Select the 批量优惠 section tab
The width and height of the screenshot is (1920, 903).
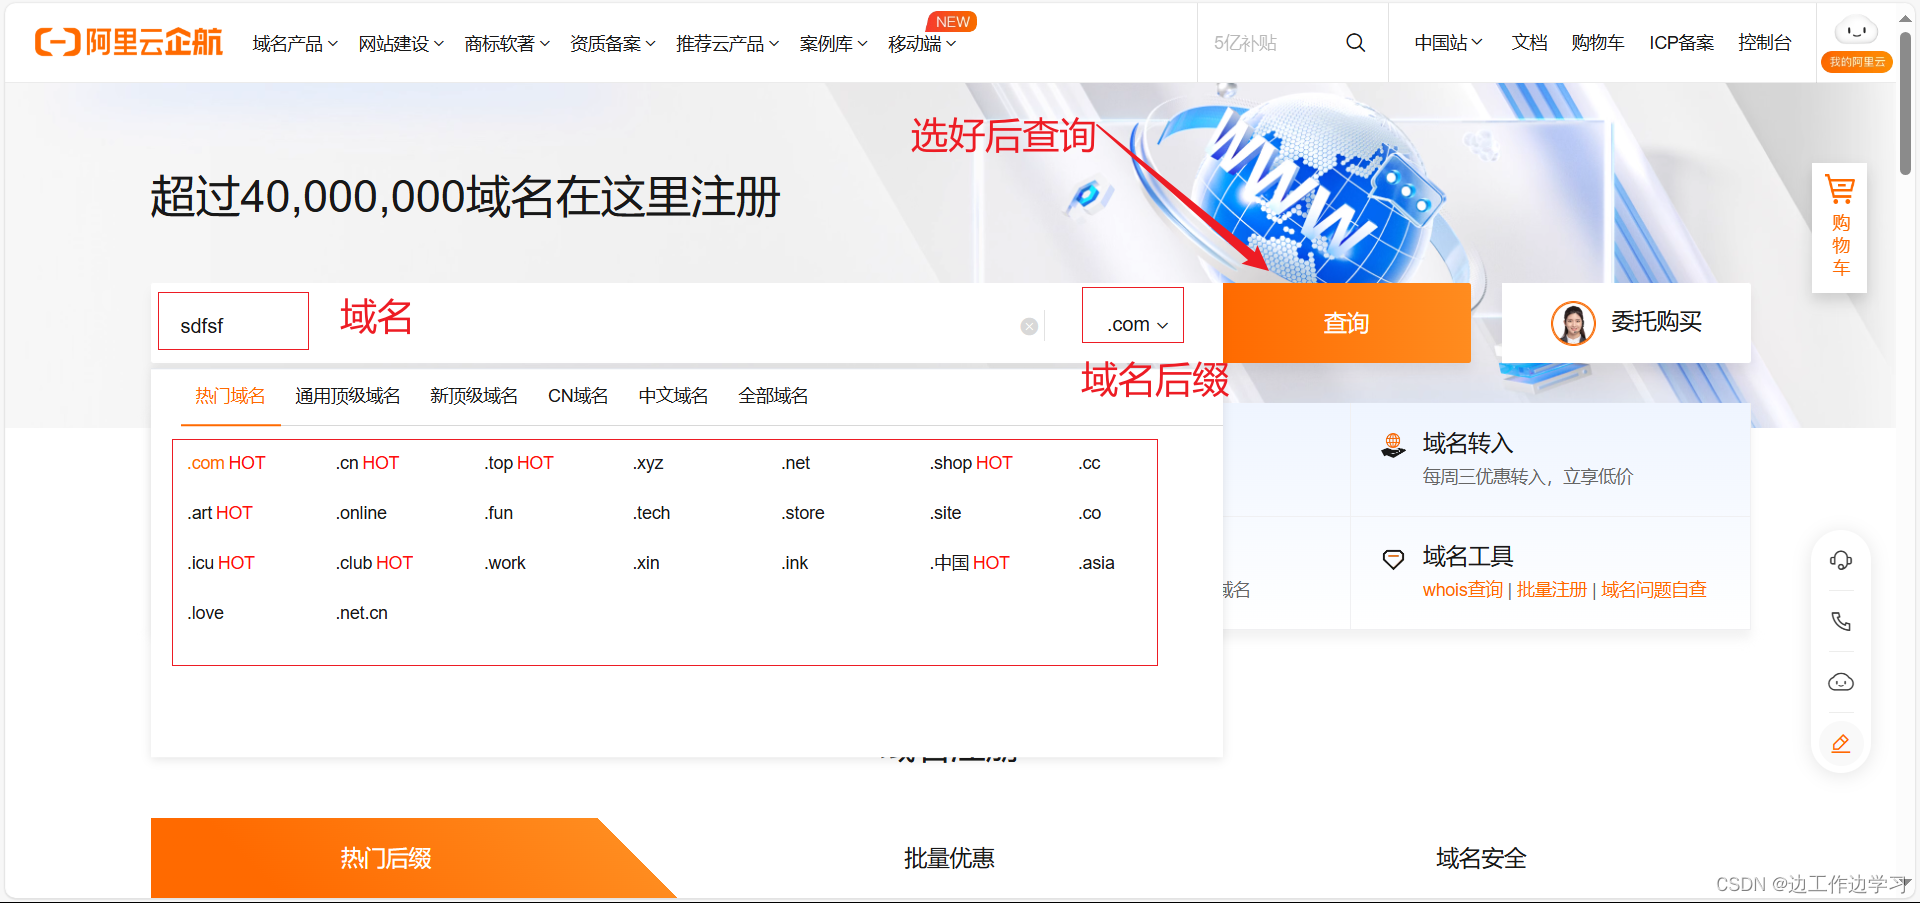949,858
